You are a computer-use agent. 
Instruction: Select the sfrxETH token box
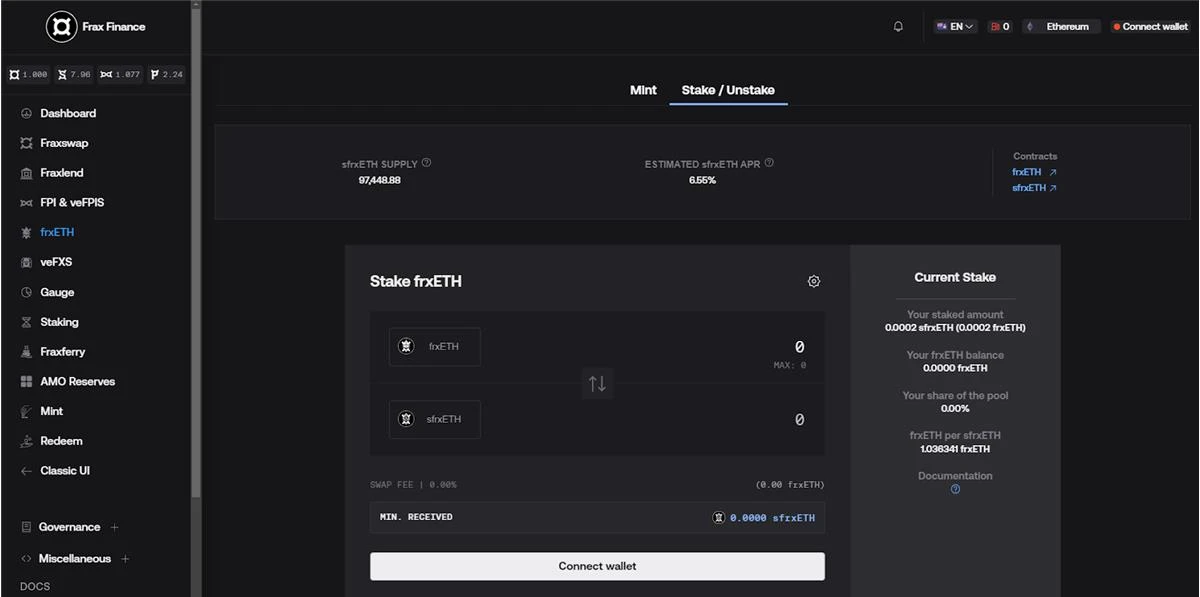coord(435,420)
